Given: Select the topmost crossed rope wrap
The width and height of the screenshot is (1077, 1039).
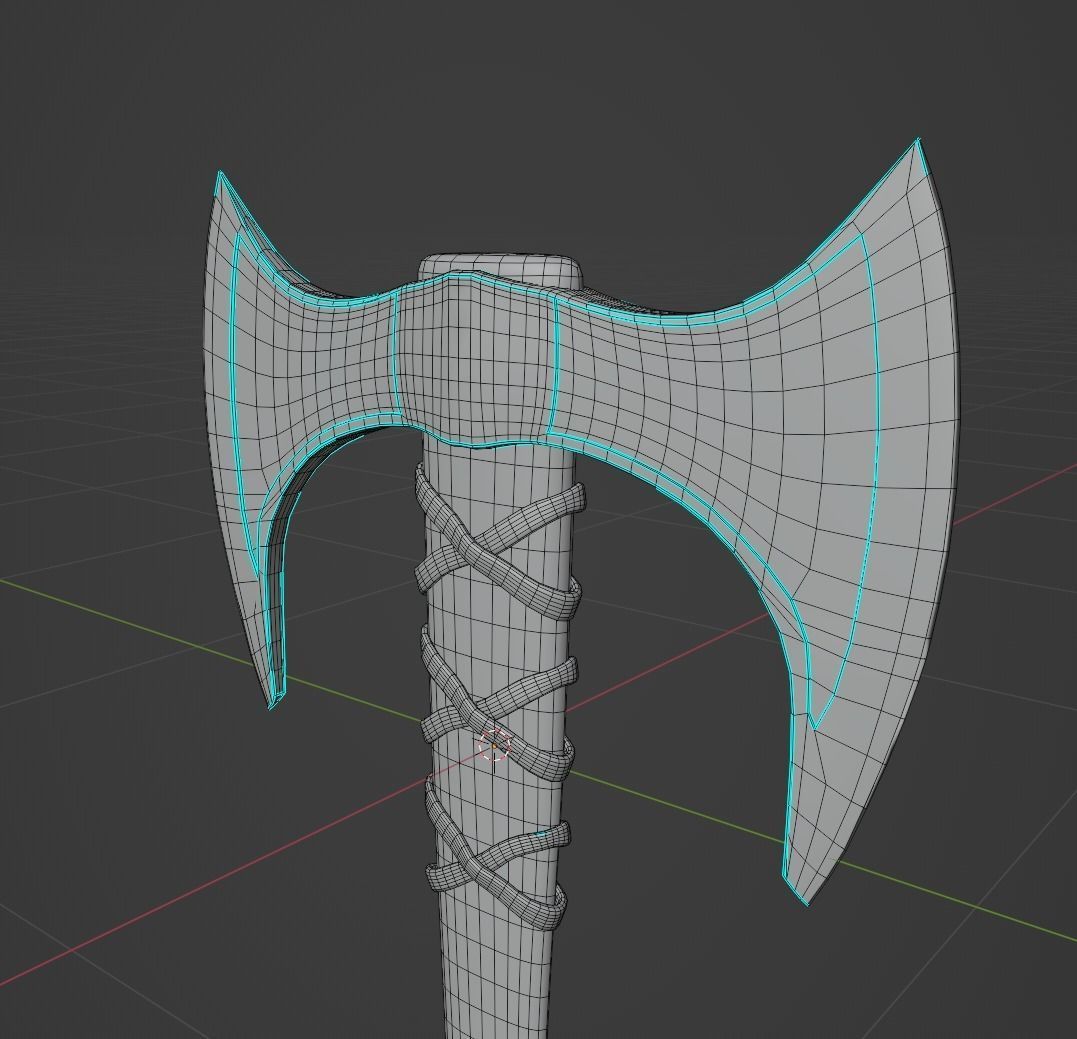Looking at the screenshot, I should point(500,543).
